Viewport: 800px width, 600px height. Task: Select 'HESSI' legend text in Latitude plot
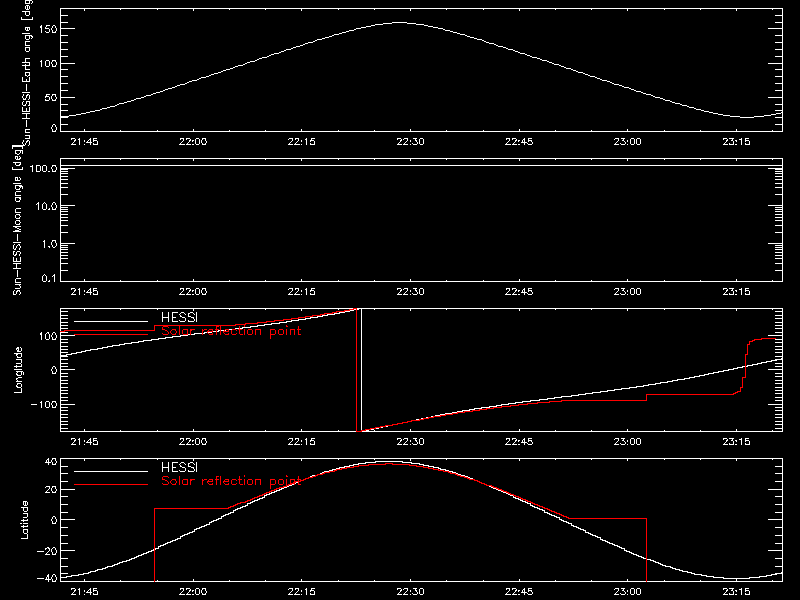point(179,467)
